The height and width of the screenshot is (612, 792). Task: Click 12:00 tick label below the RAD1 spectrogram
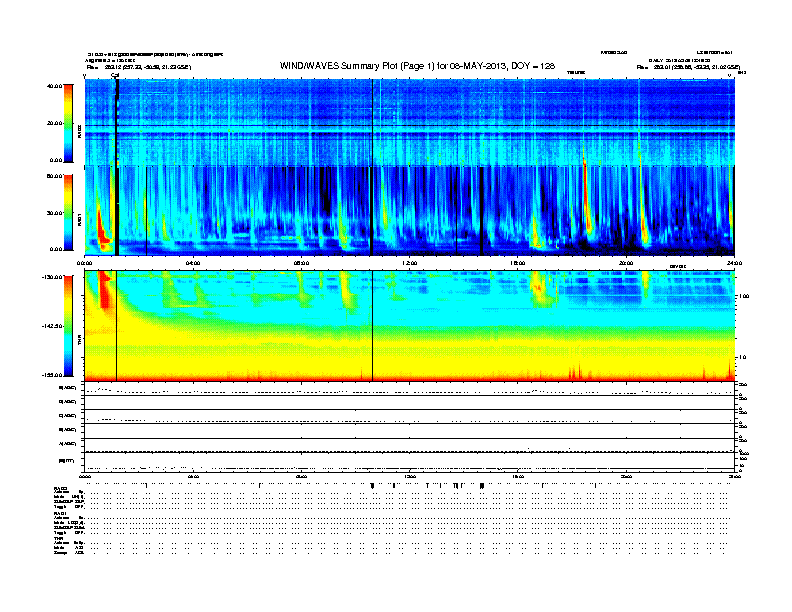click(x=409, y=263)
